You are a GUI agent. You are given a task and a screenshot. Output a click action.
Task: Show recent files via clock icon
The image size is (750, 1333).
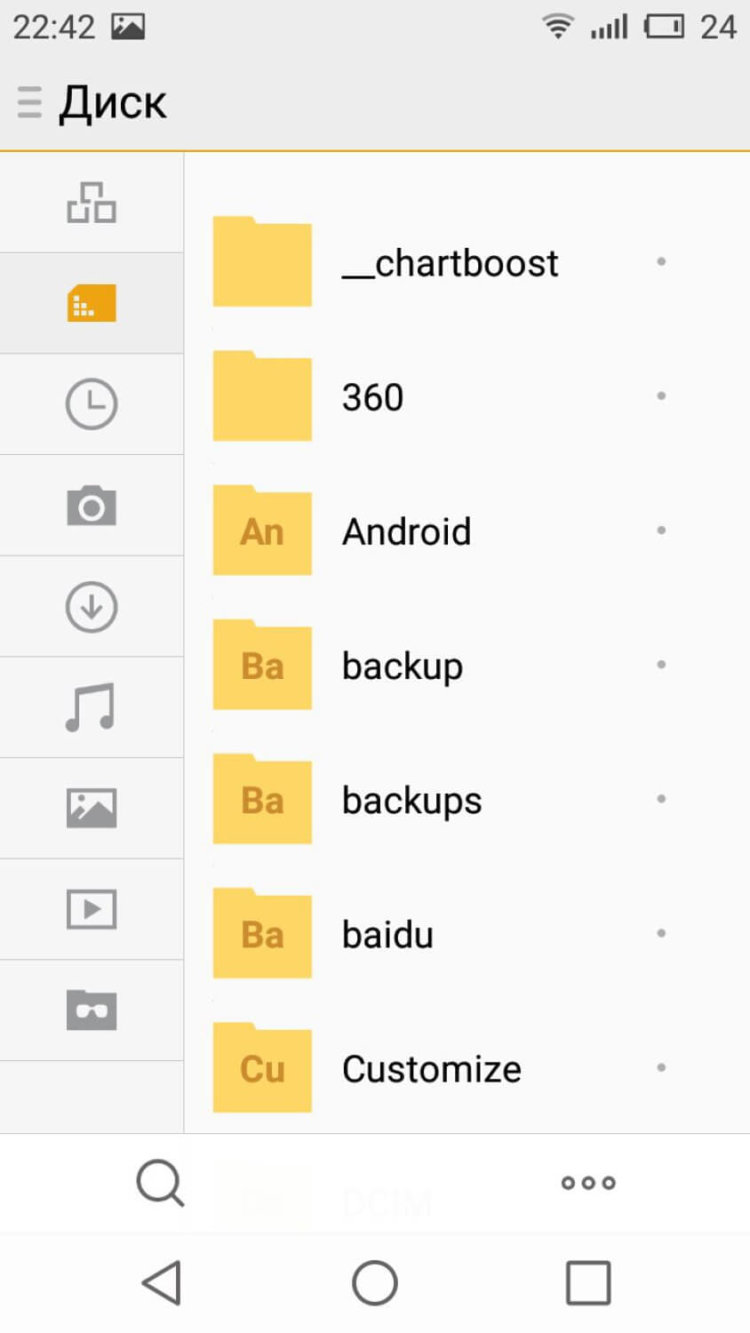coord(91,404)
